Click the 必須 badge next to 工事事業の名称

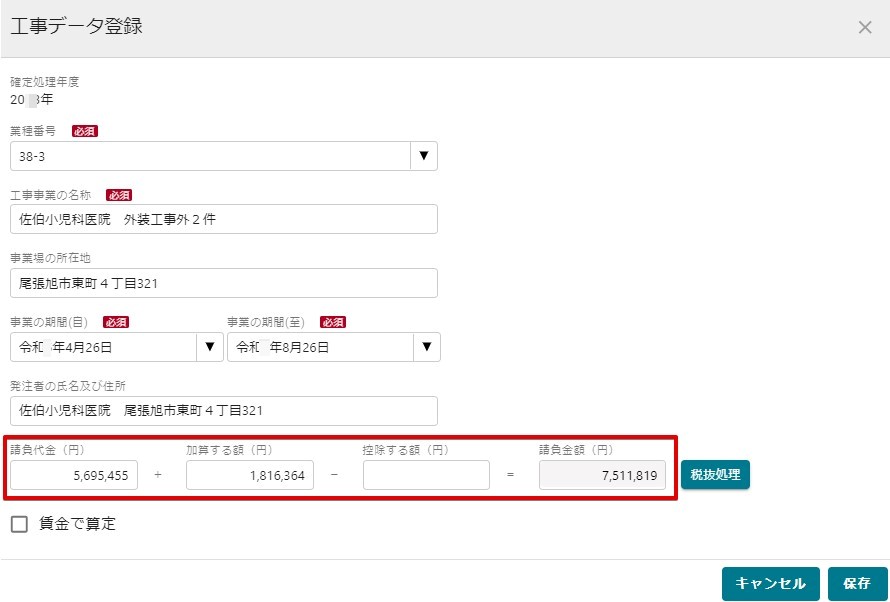119,195
